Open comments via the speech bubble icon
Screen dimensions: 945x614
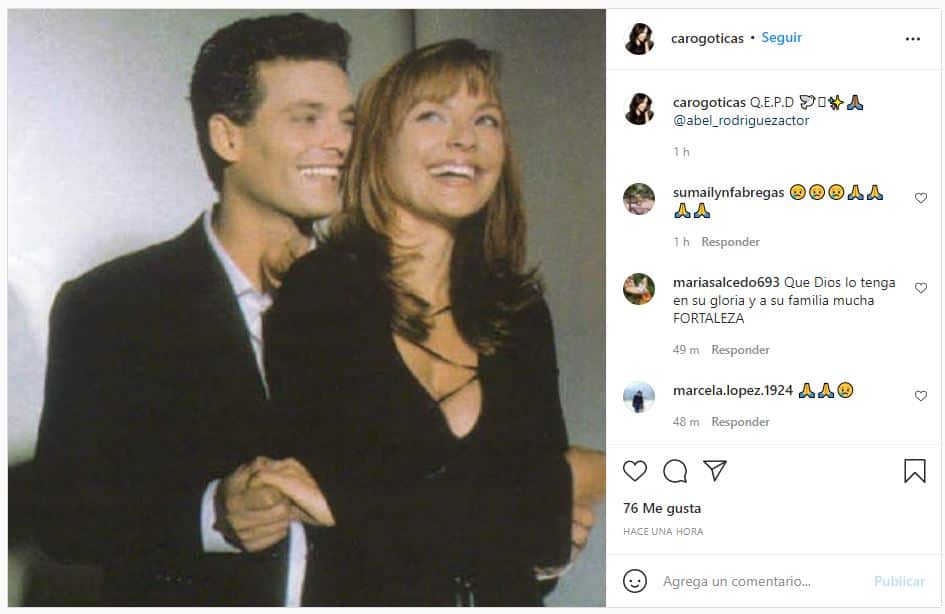point(677,470)
